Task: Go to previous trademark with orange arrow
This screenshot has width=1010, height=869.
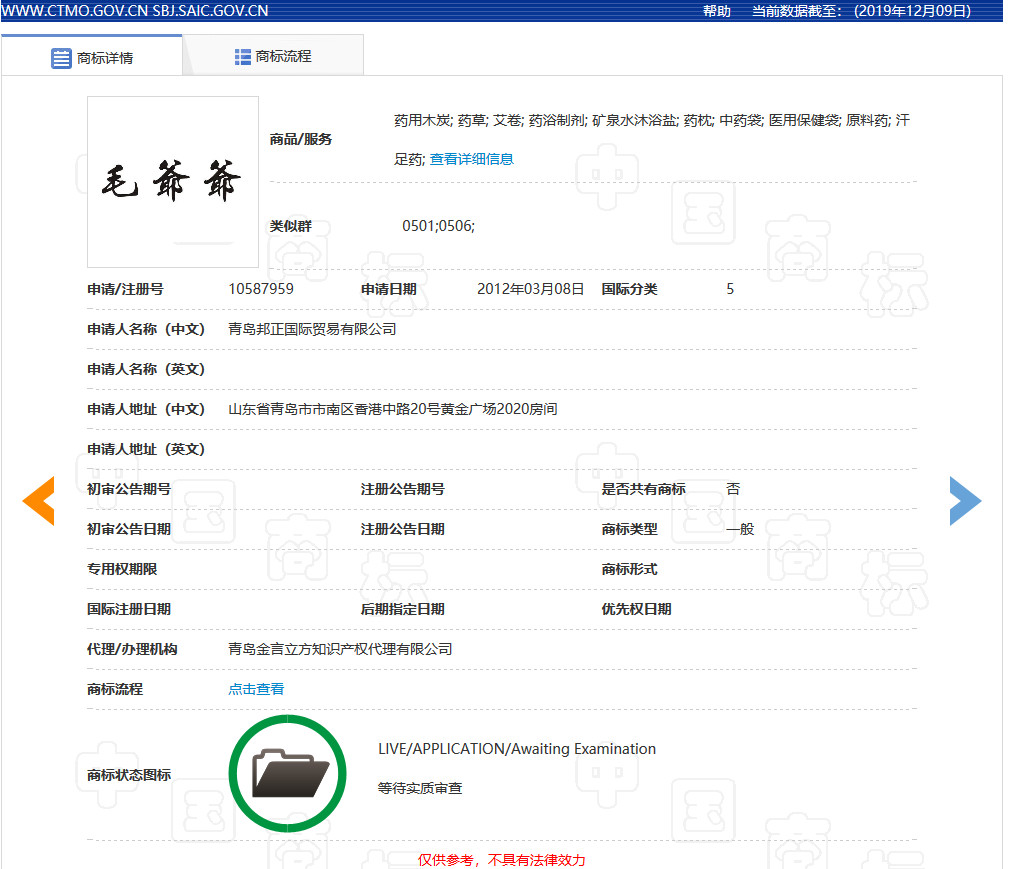Action: click(x=39, y=501)
